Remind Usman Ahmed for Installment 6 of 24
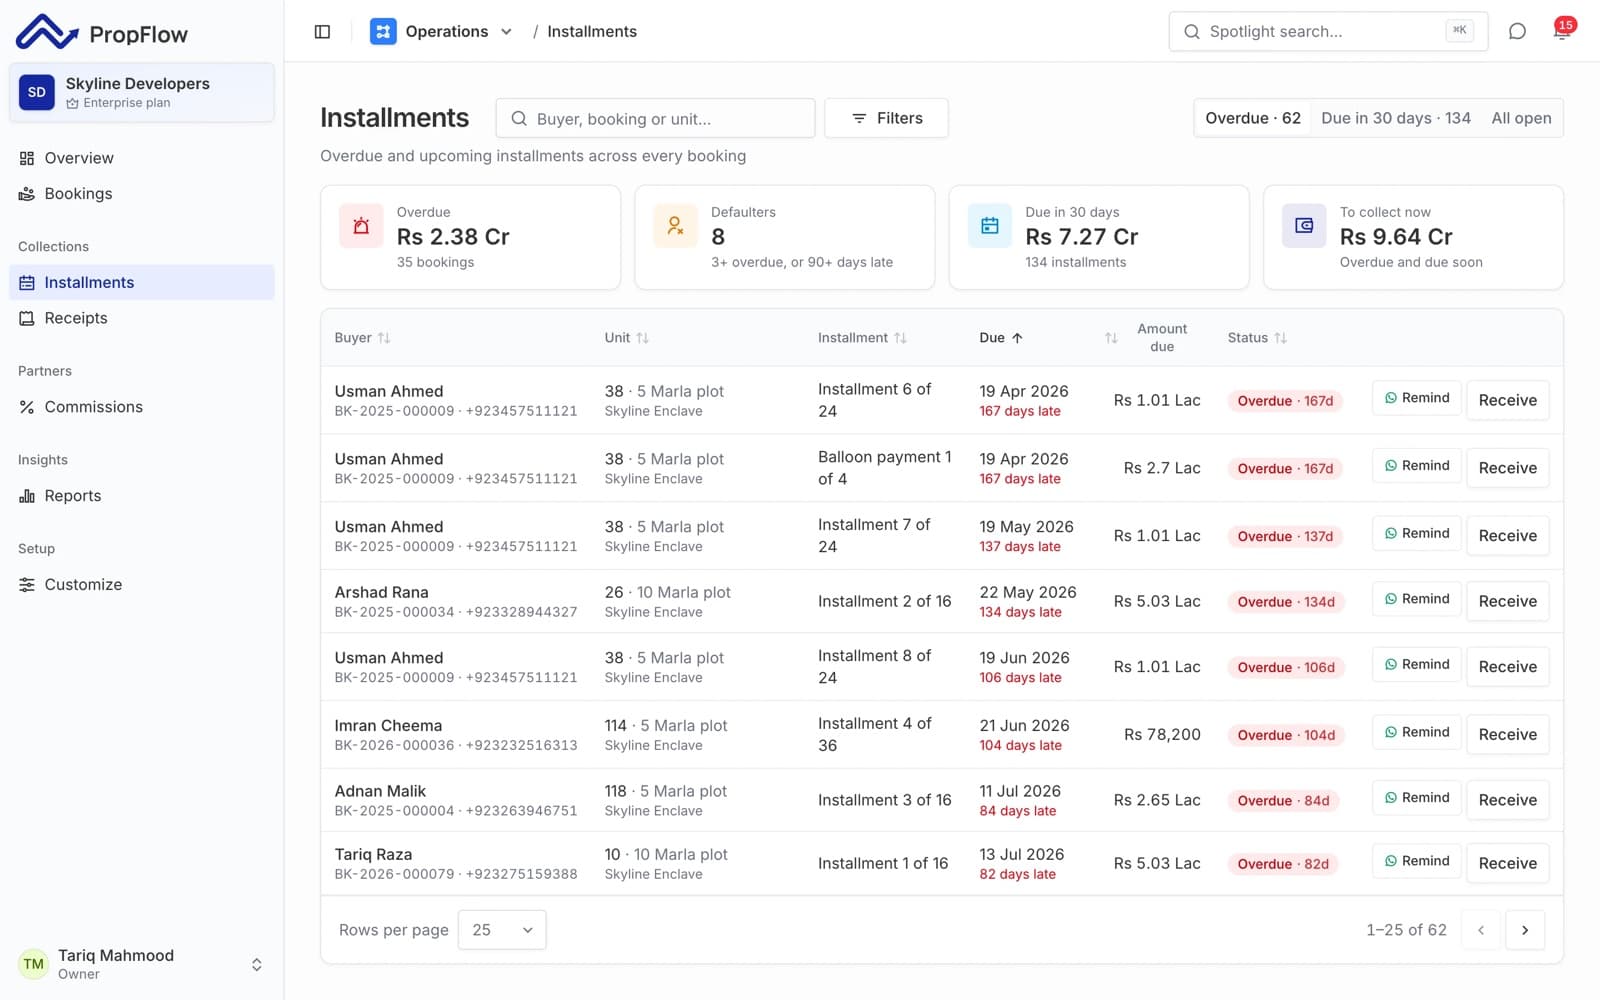Image resolution: width=1600 pixels, height=1000 pixels. pyautogui.click(x=1417, y=398)
